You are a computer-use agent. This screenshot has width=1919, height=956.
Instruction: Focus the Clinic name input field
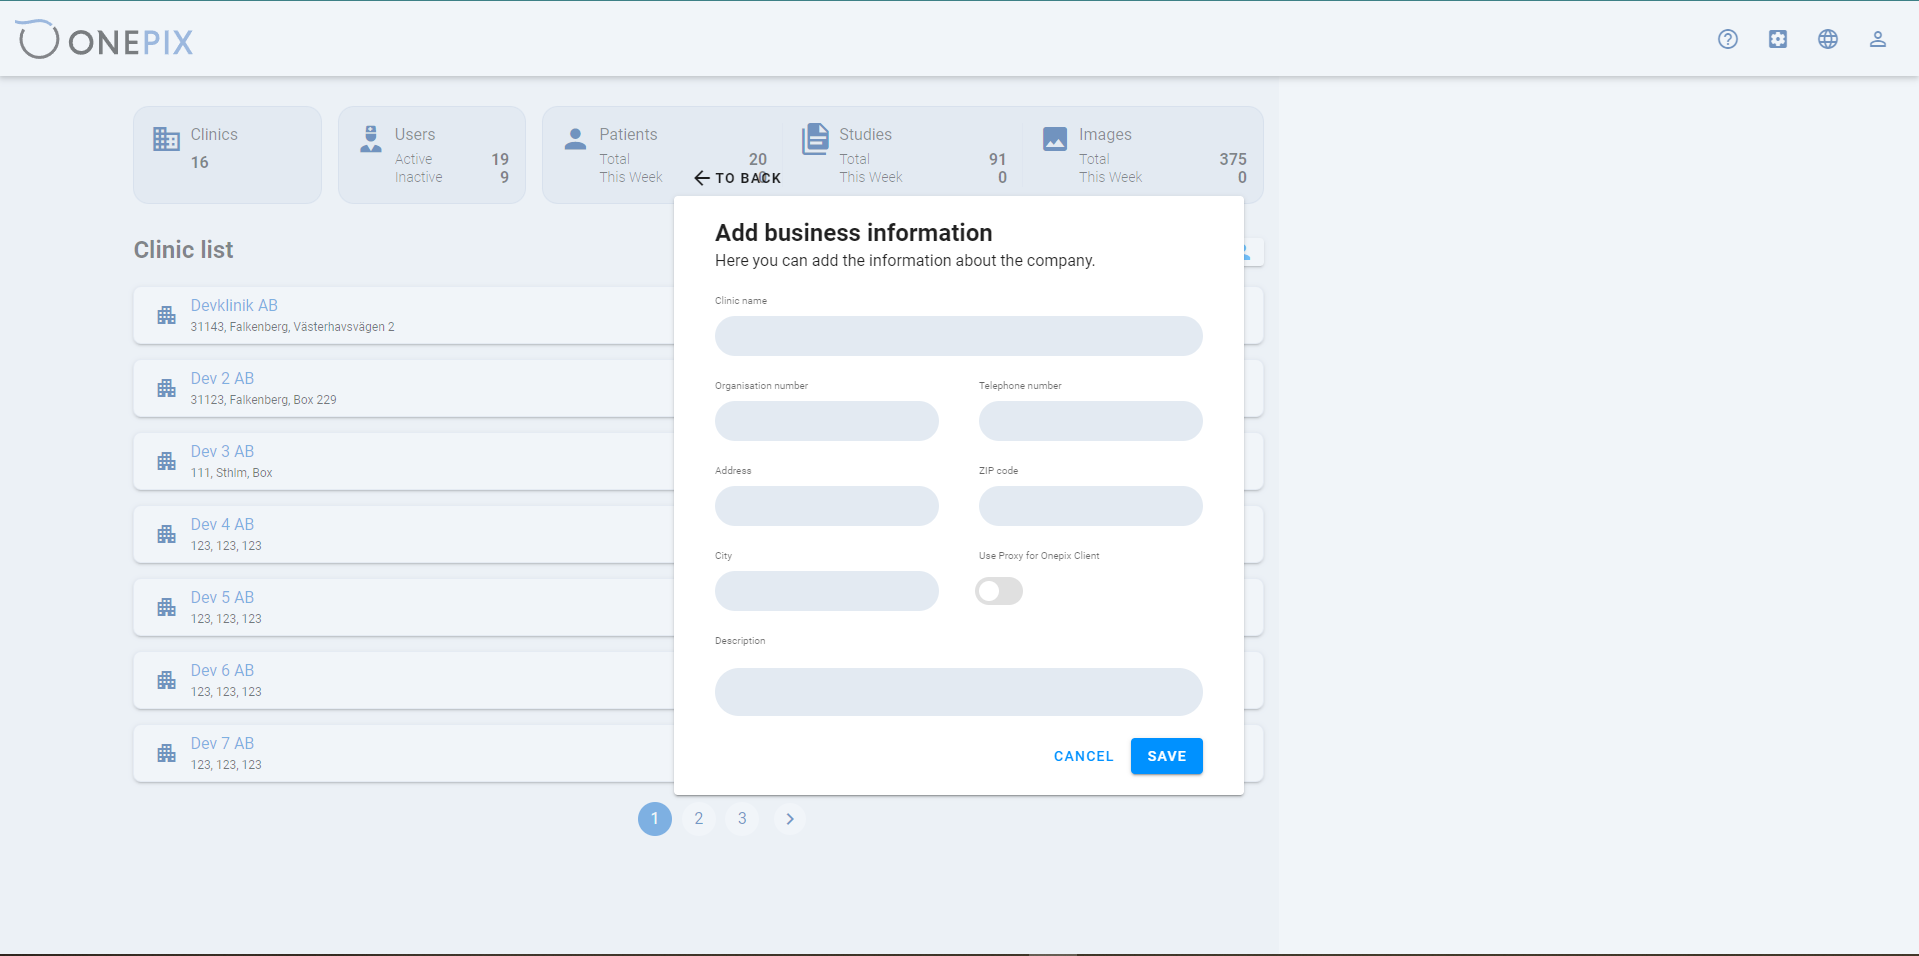tap(958, 336)
